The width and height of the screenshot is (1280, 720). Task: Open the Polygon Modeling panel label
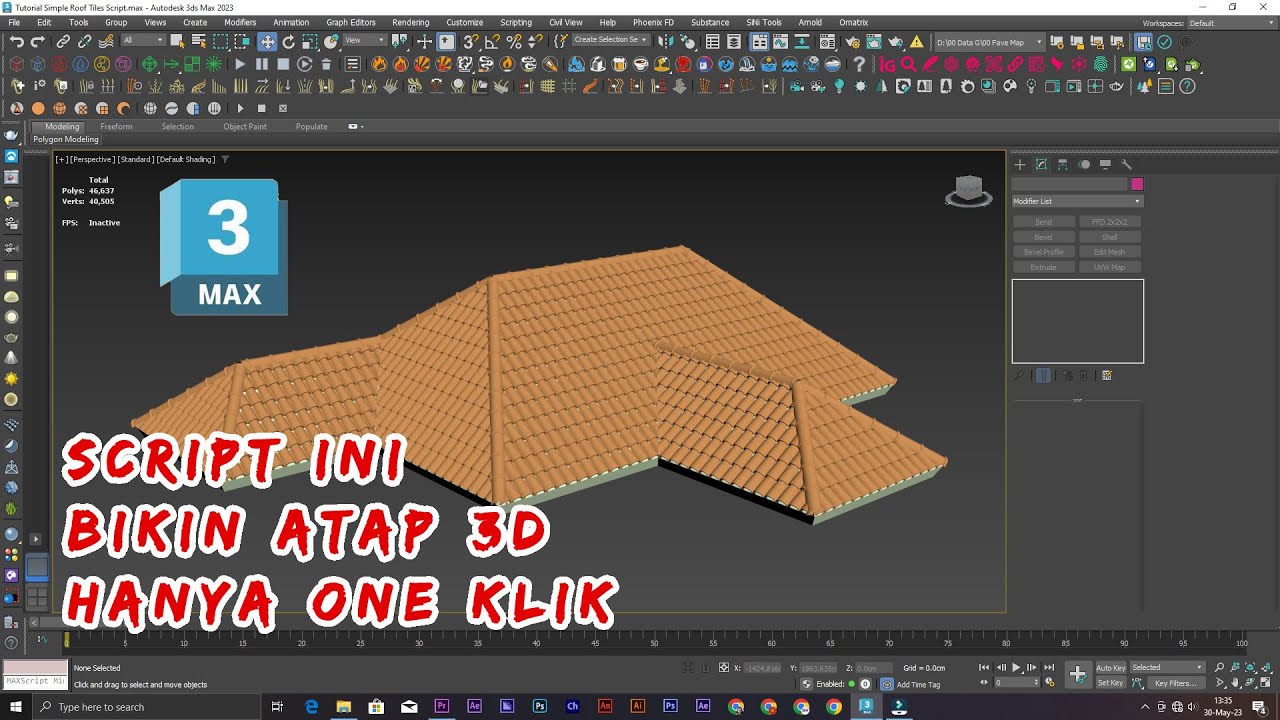pos(66,139)
